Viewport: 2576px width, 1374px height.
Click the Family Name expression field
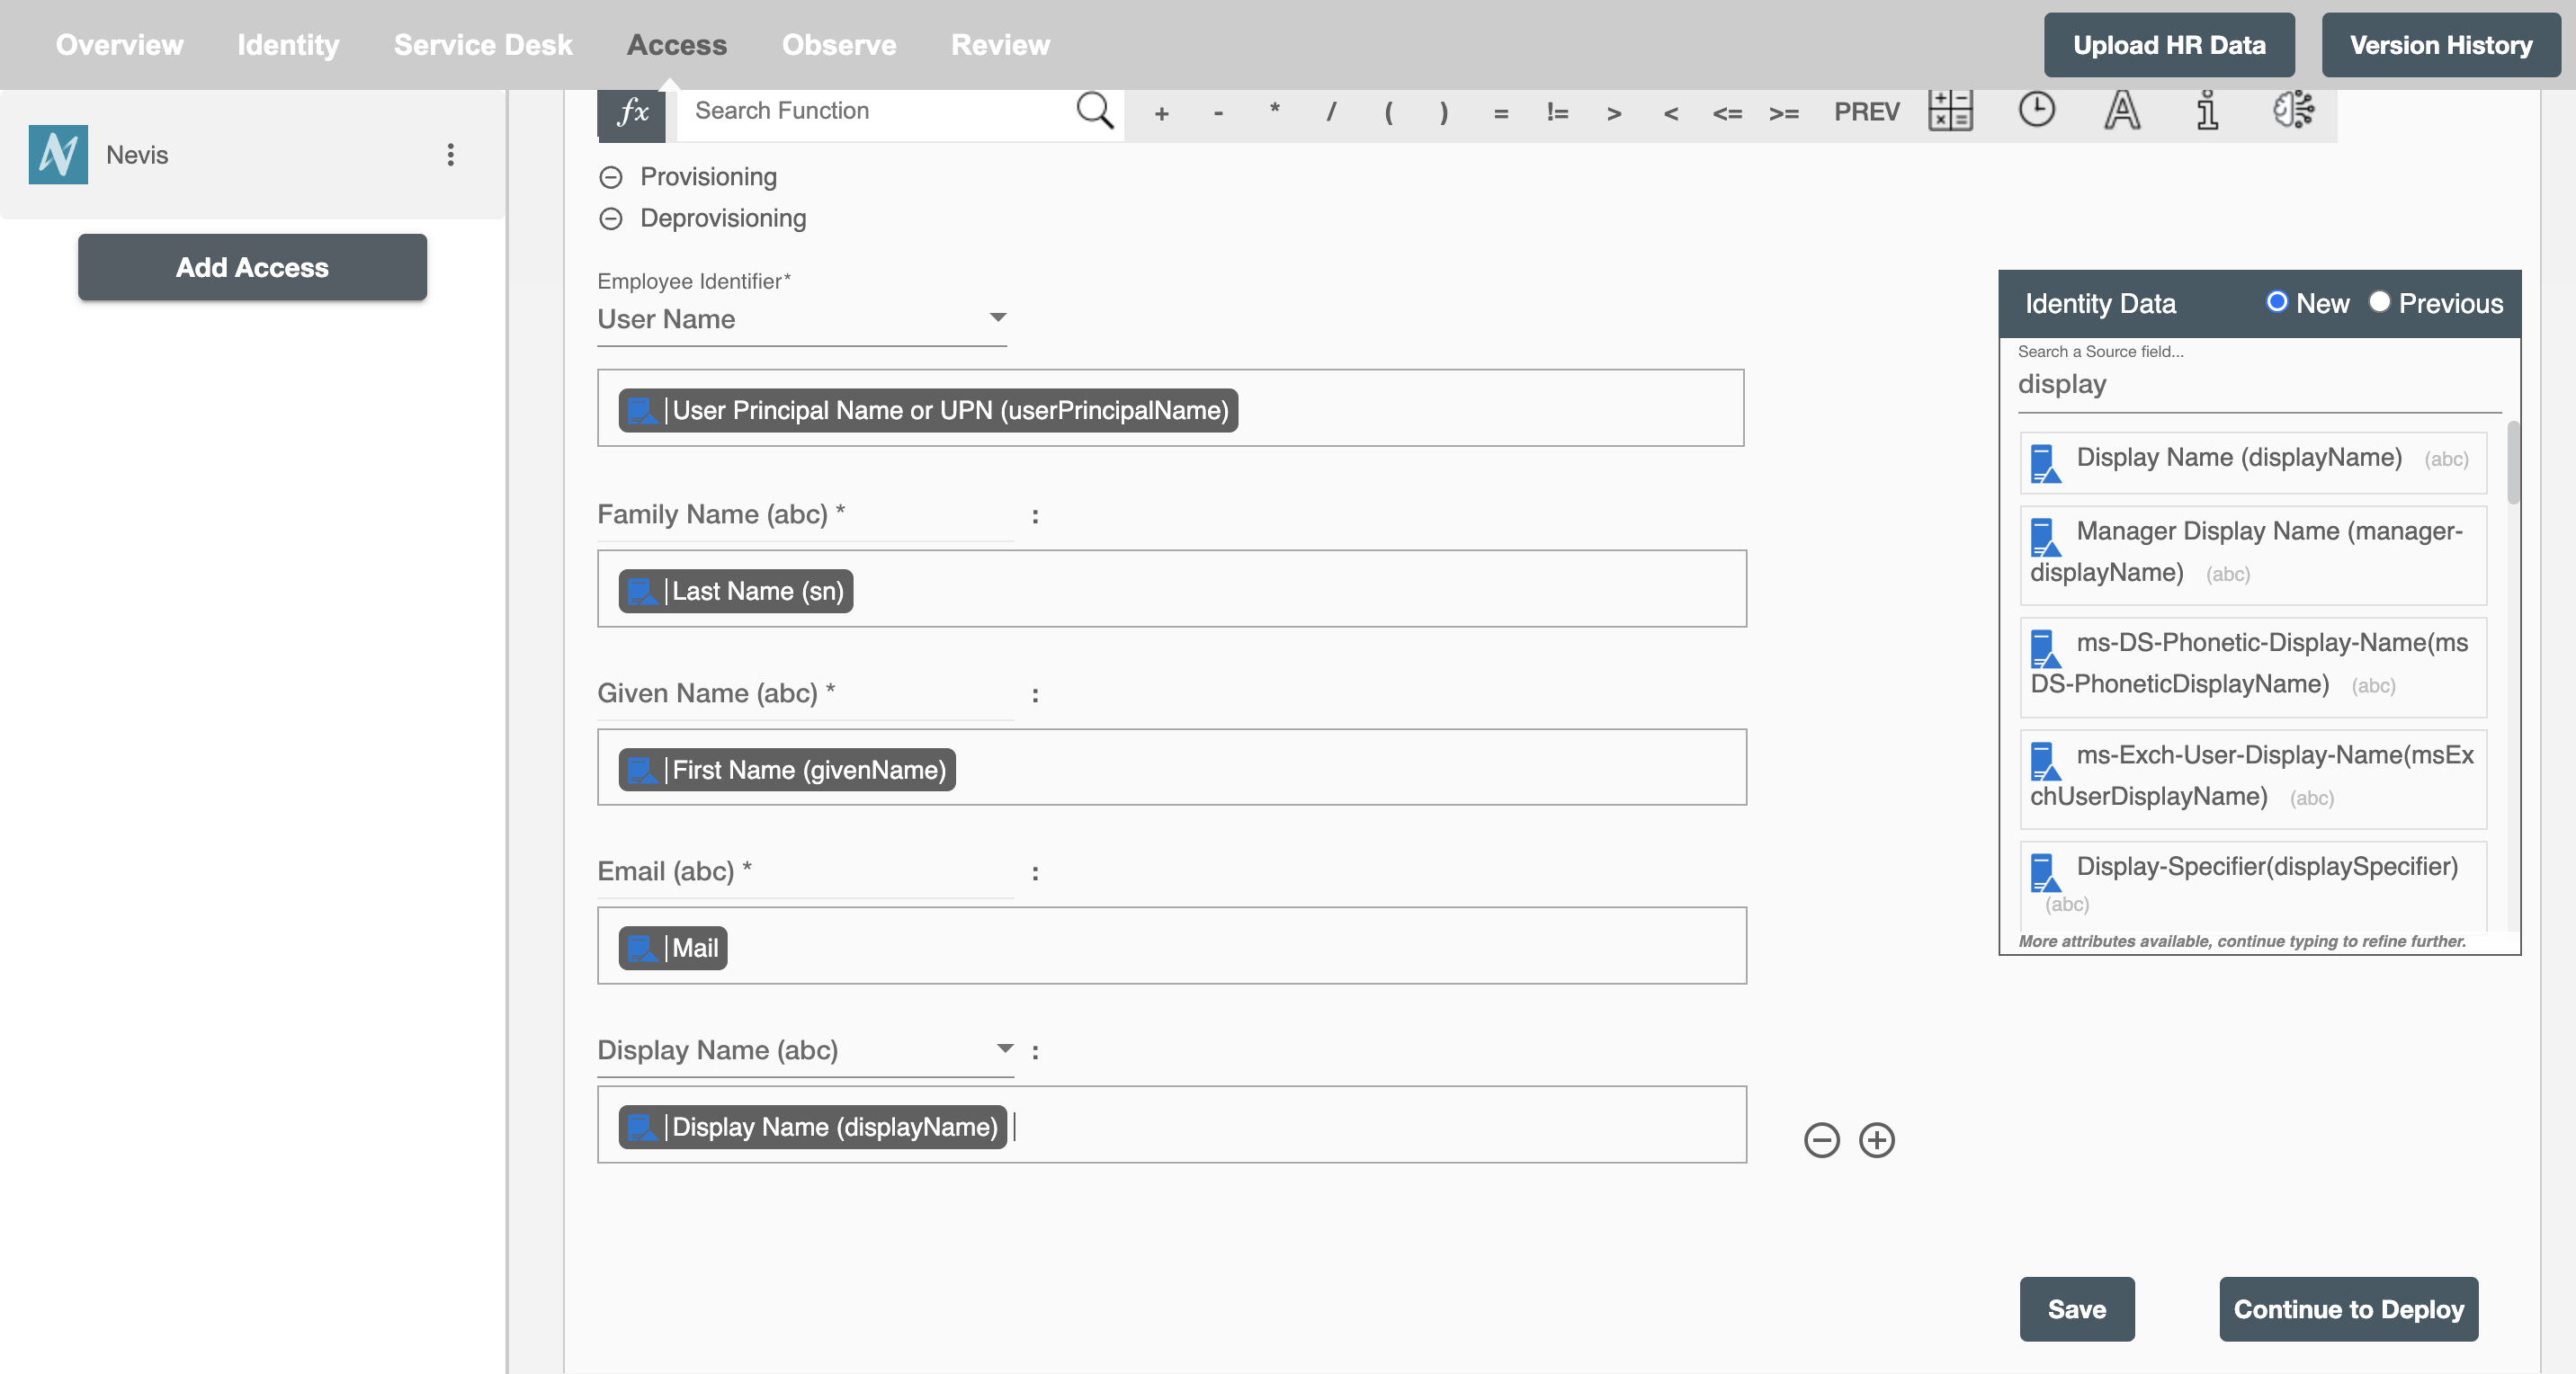tap(1172, 589)
